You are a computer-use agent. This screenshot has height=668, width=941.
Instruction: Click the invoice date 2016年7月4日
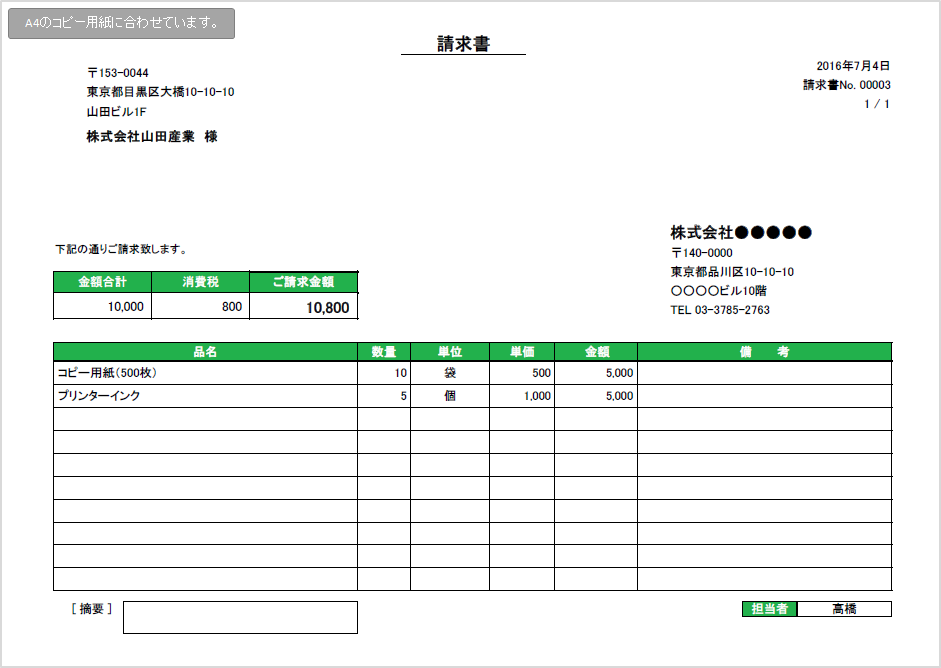click(852, 65)
